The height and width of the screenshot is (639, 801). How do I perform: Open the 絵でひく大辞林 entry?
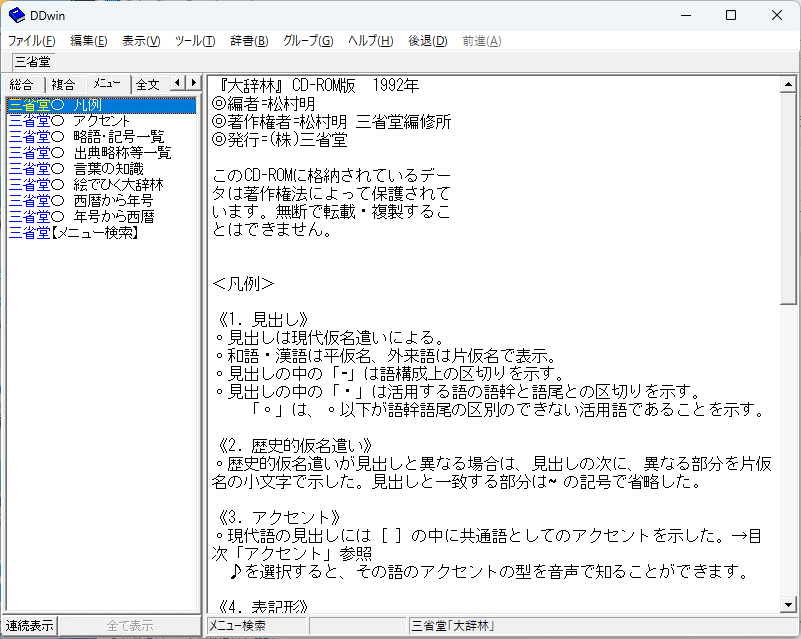coord(118,184)
